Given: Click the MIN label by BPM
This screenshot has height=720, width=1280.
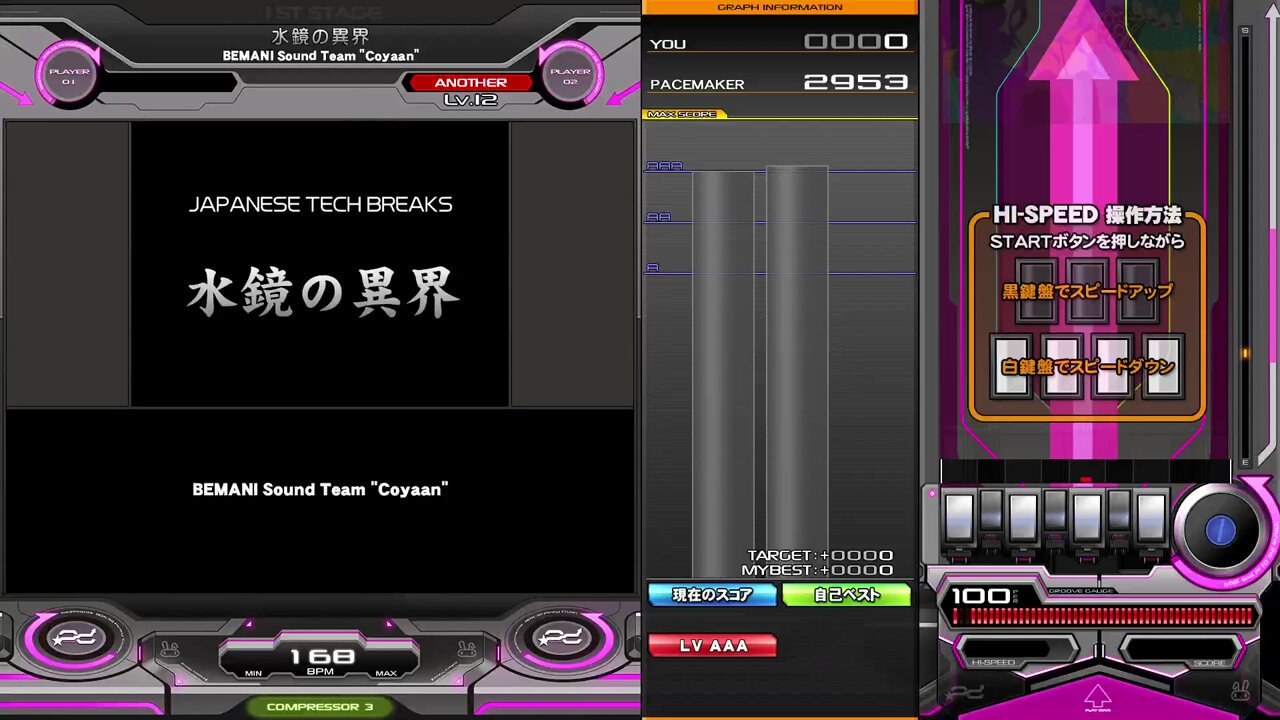Looking at the screenshot, I should 254,673.
